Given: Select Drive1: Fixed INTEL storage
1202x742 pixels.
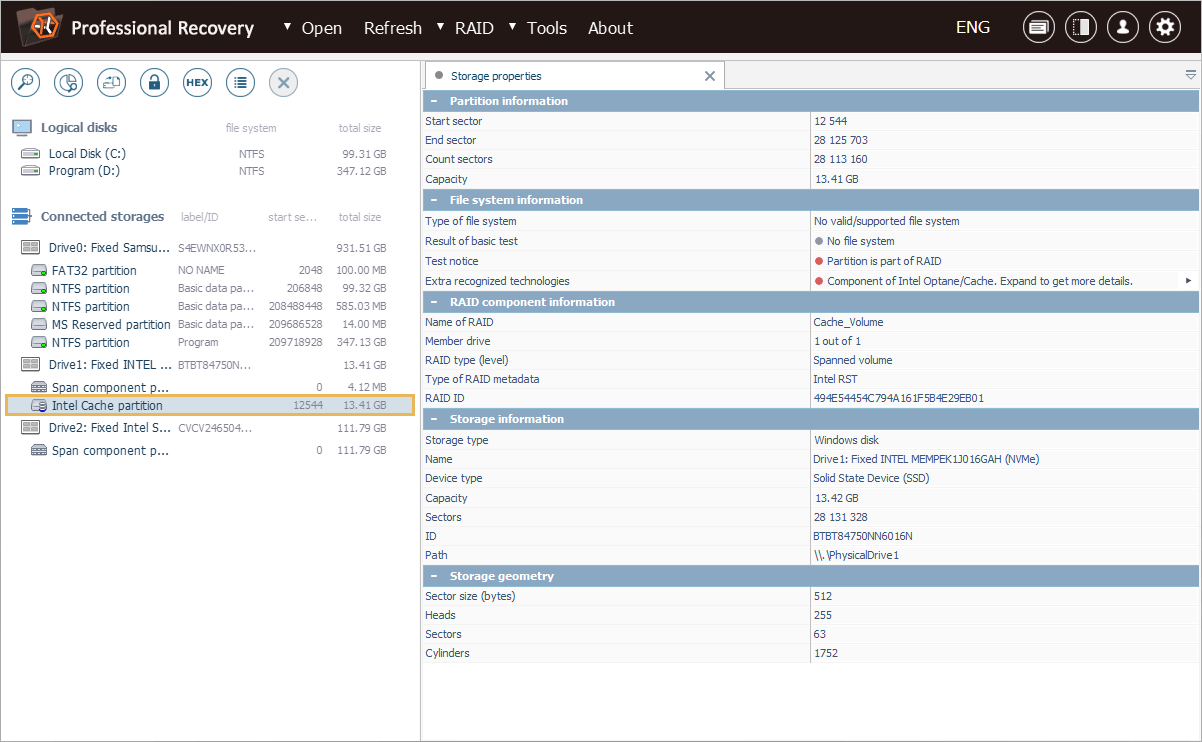Looking at the screenshot, I should [x=209, y=365].
